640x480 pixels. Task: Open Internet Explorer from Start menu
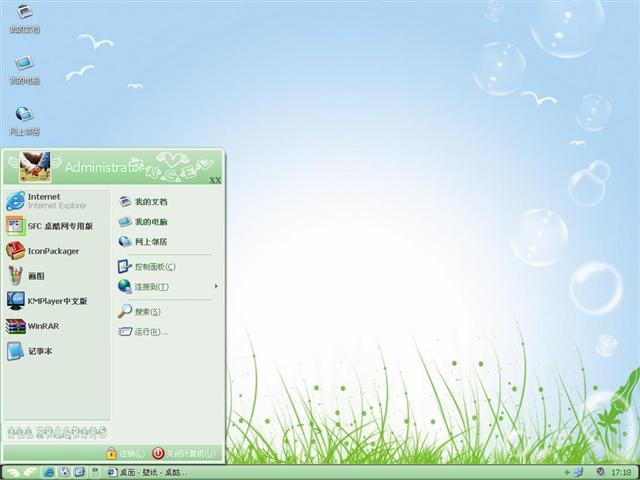[57, 201]
